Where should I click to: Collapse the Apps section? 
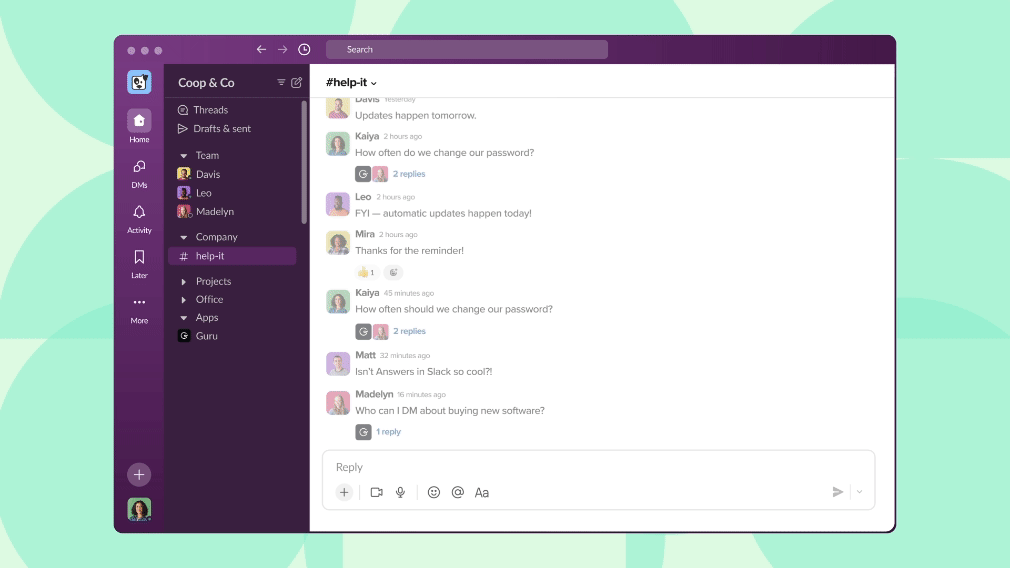pyautogui.click(x=184, y=318)
